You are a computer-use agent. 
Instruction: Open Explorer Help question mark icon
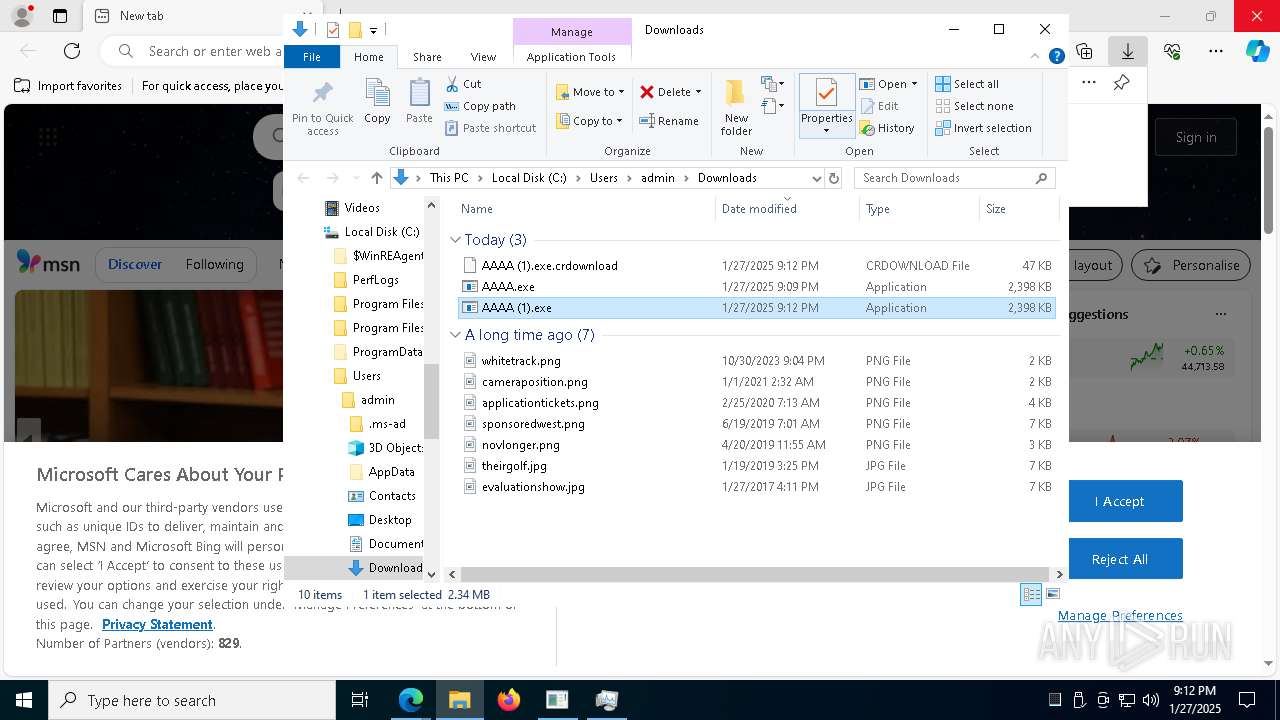pyautogui.click(x=1056, y=57)
